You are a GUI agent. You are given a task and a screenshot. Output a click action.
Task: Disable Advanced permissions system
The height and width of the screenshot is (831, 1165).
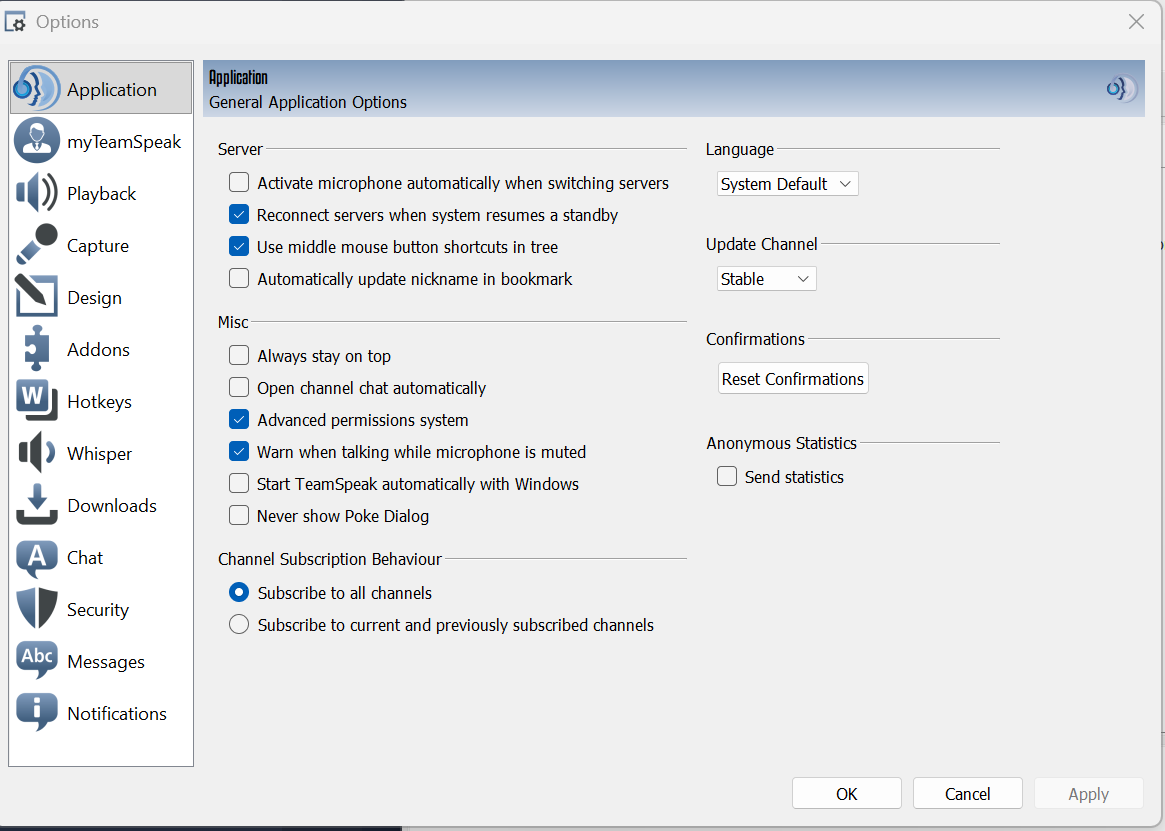pyautogui.click(x=239, y=419)
